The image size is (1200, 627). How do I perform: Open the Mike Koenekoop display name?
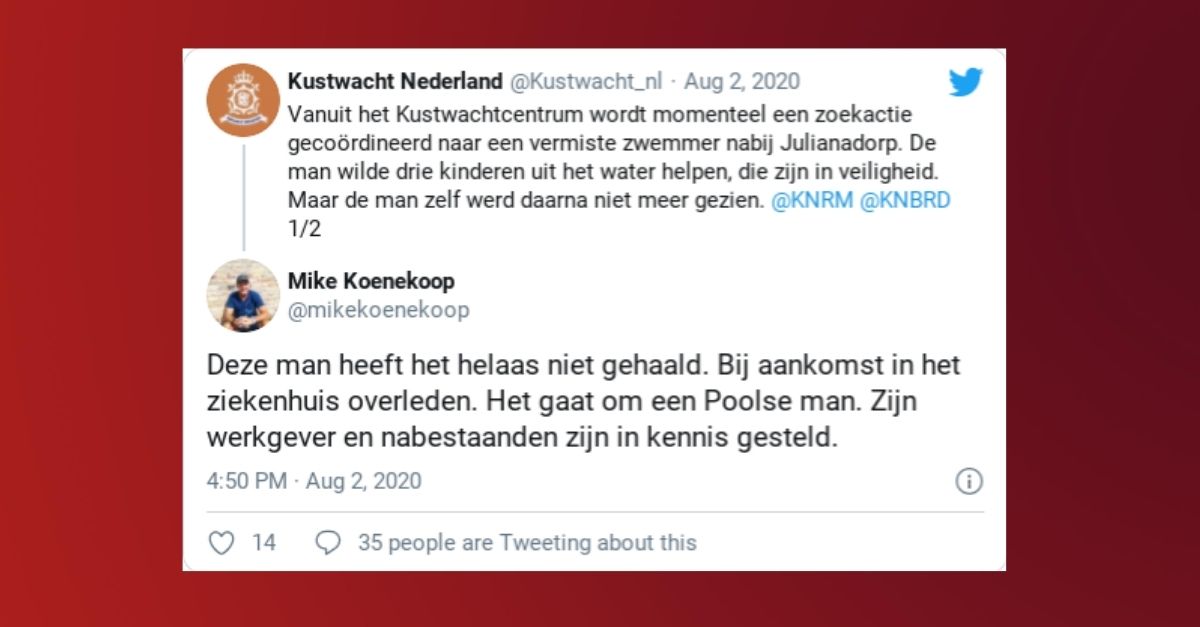(371, 281)
